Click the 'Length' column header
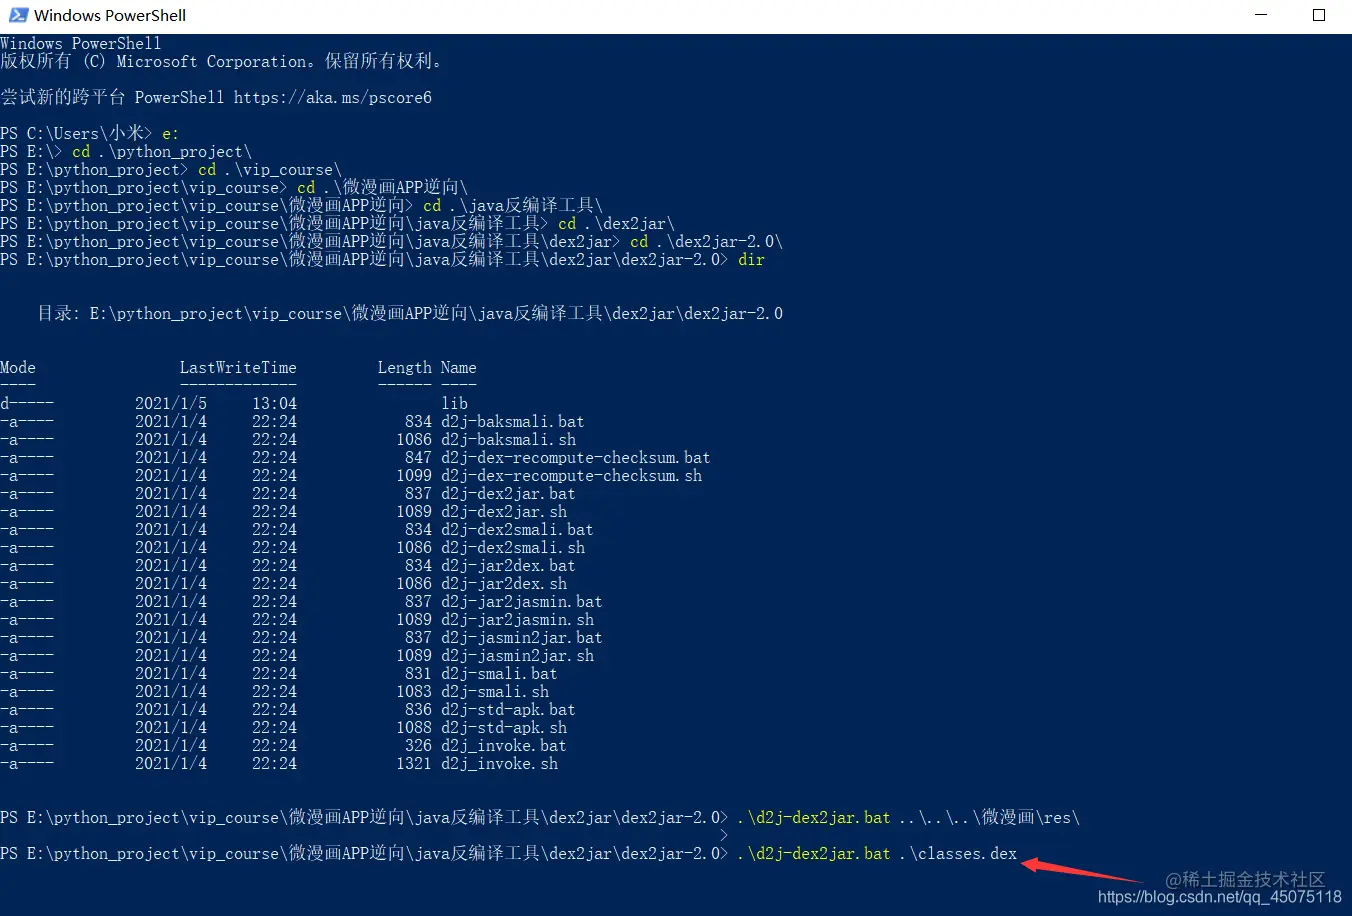 [x=405, y=368]
